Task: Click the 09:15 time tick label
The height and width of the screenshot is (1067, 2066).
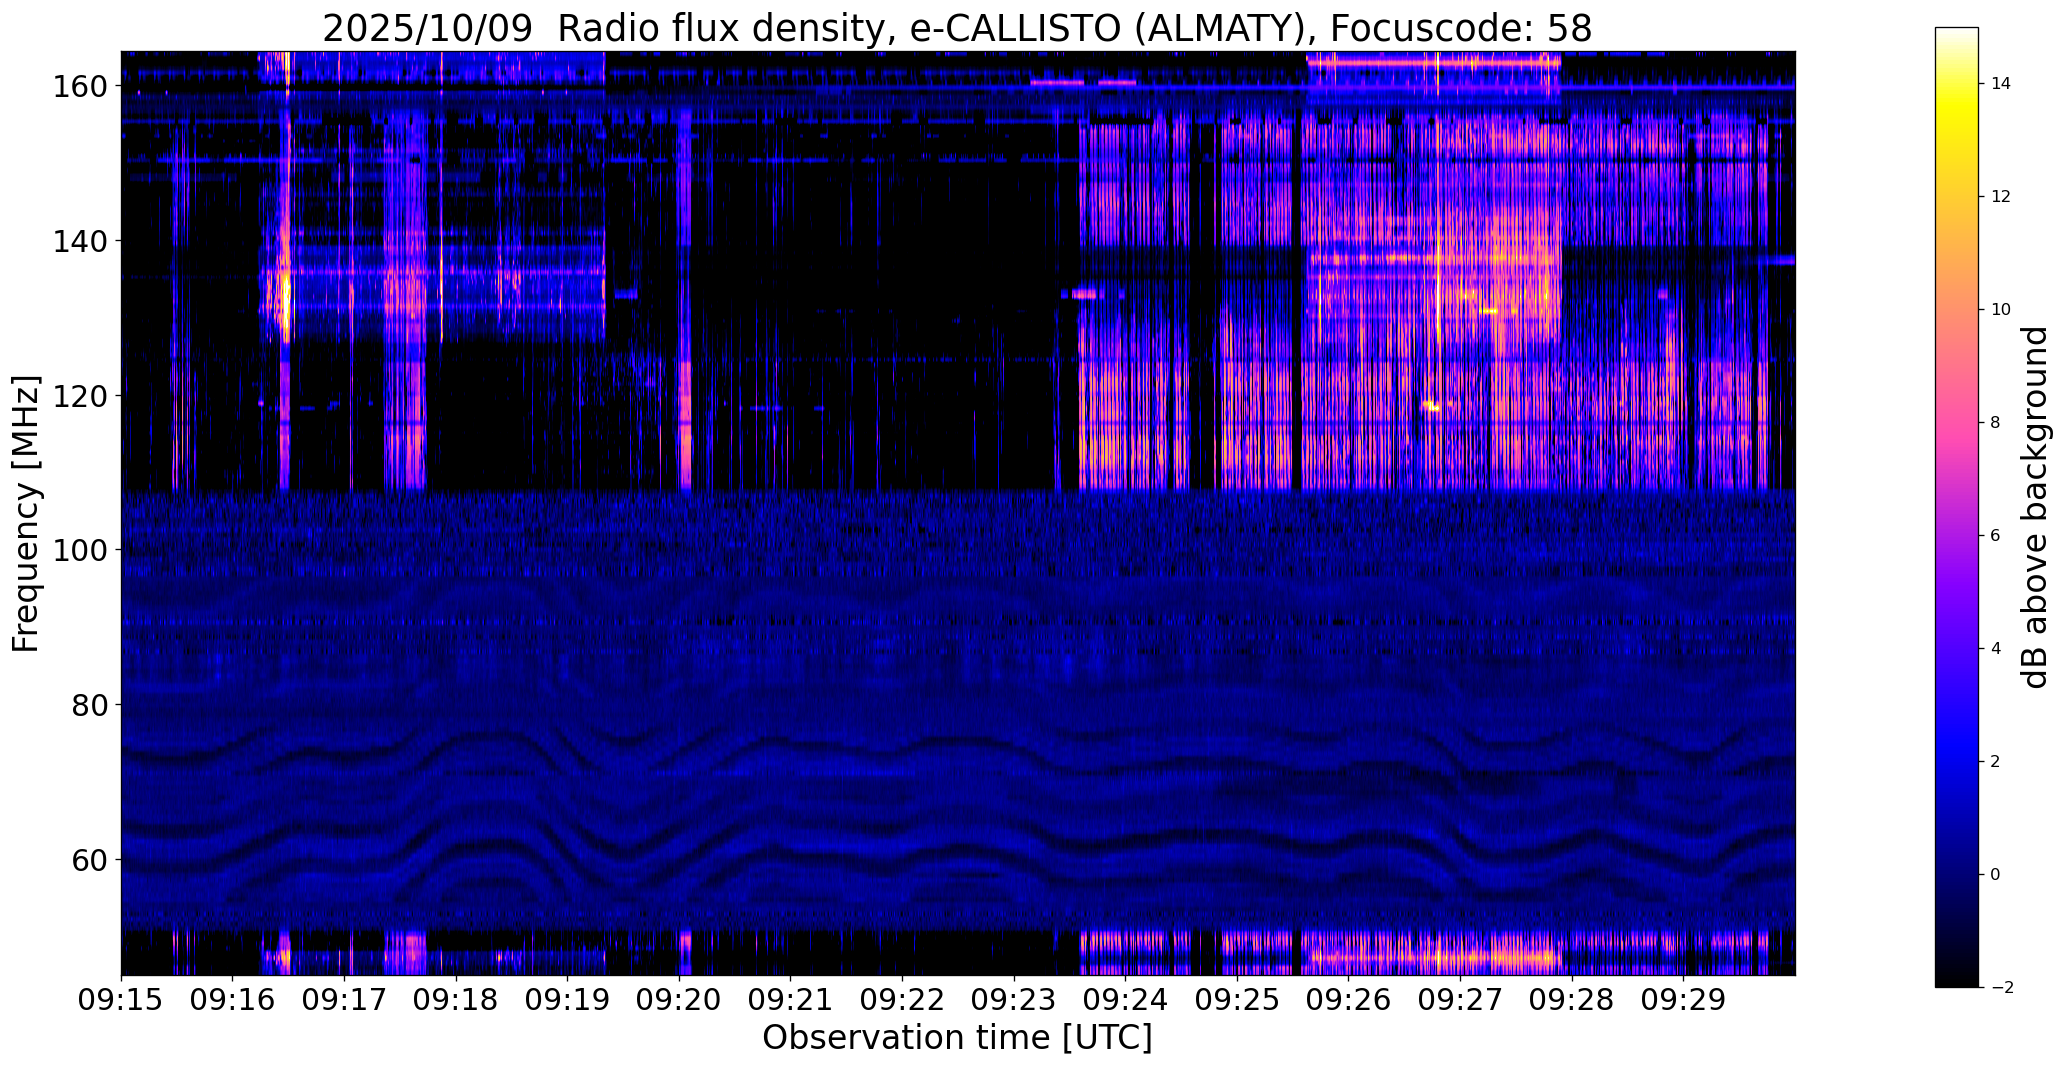Action: point(121,1000)
